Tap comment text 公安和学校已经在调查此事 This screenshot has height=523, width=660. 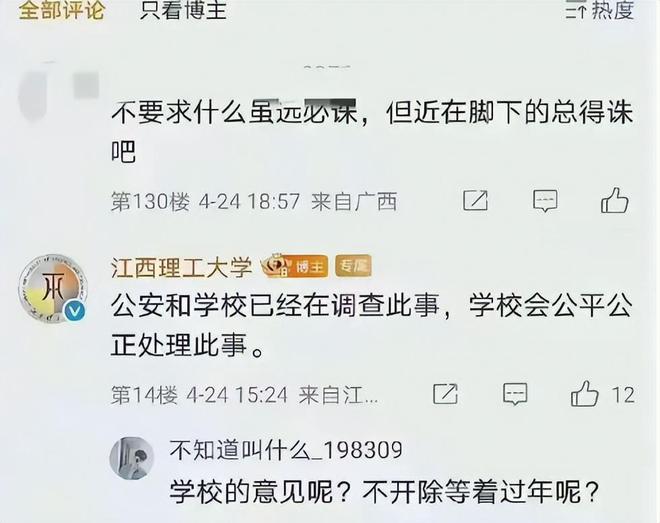[x=275, y=306]
